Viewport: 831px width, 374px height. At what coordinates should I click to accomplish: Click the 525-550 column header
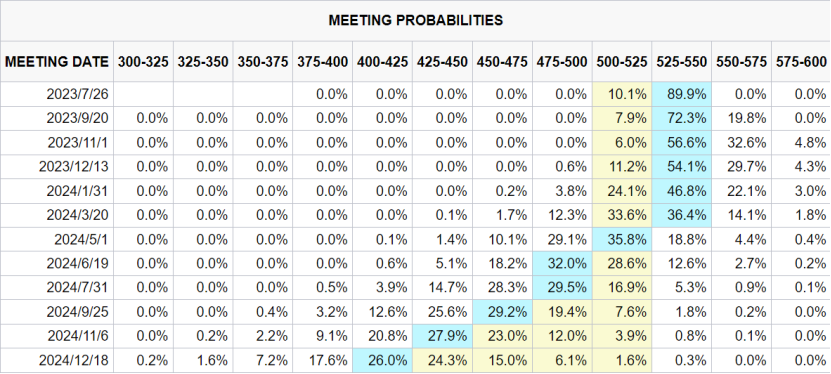coord(682,62)
